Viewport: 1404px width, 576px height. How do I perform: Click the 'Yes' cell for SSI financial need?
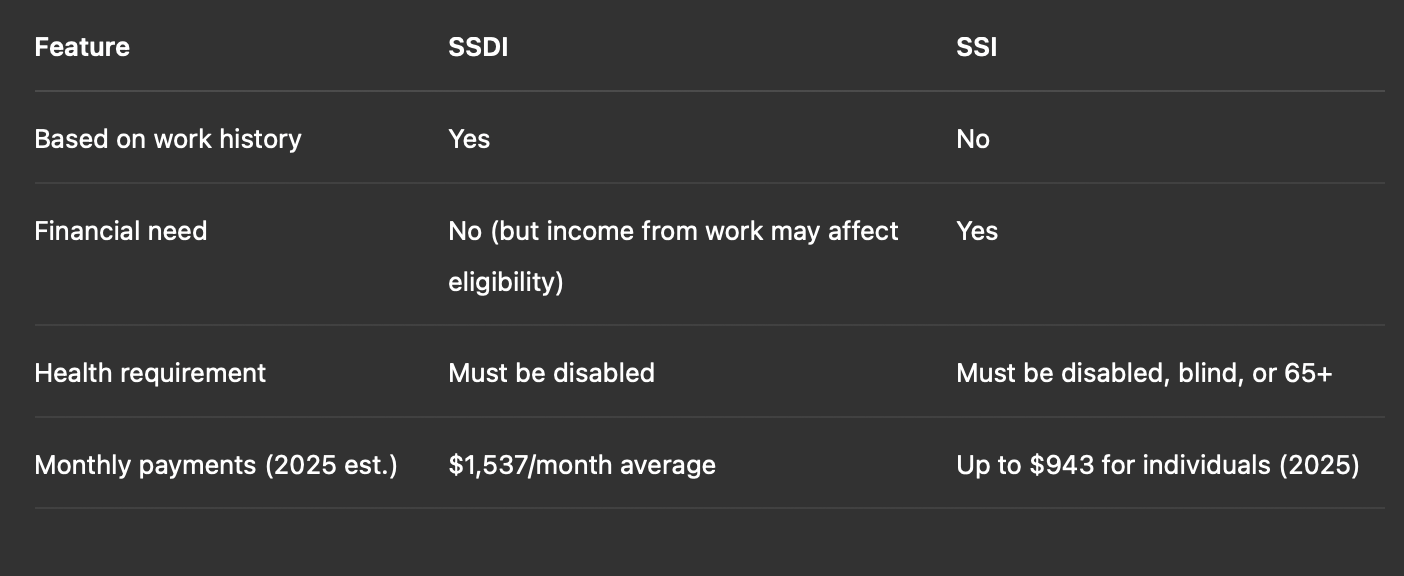977,231
